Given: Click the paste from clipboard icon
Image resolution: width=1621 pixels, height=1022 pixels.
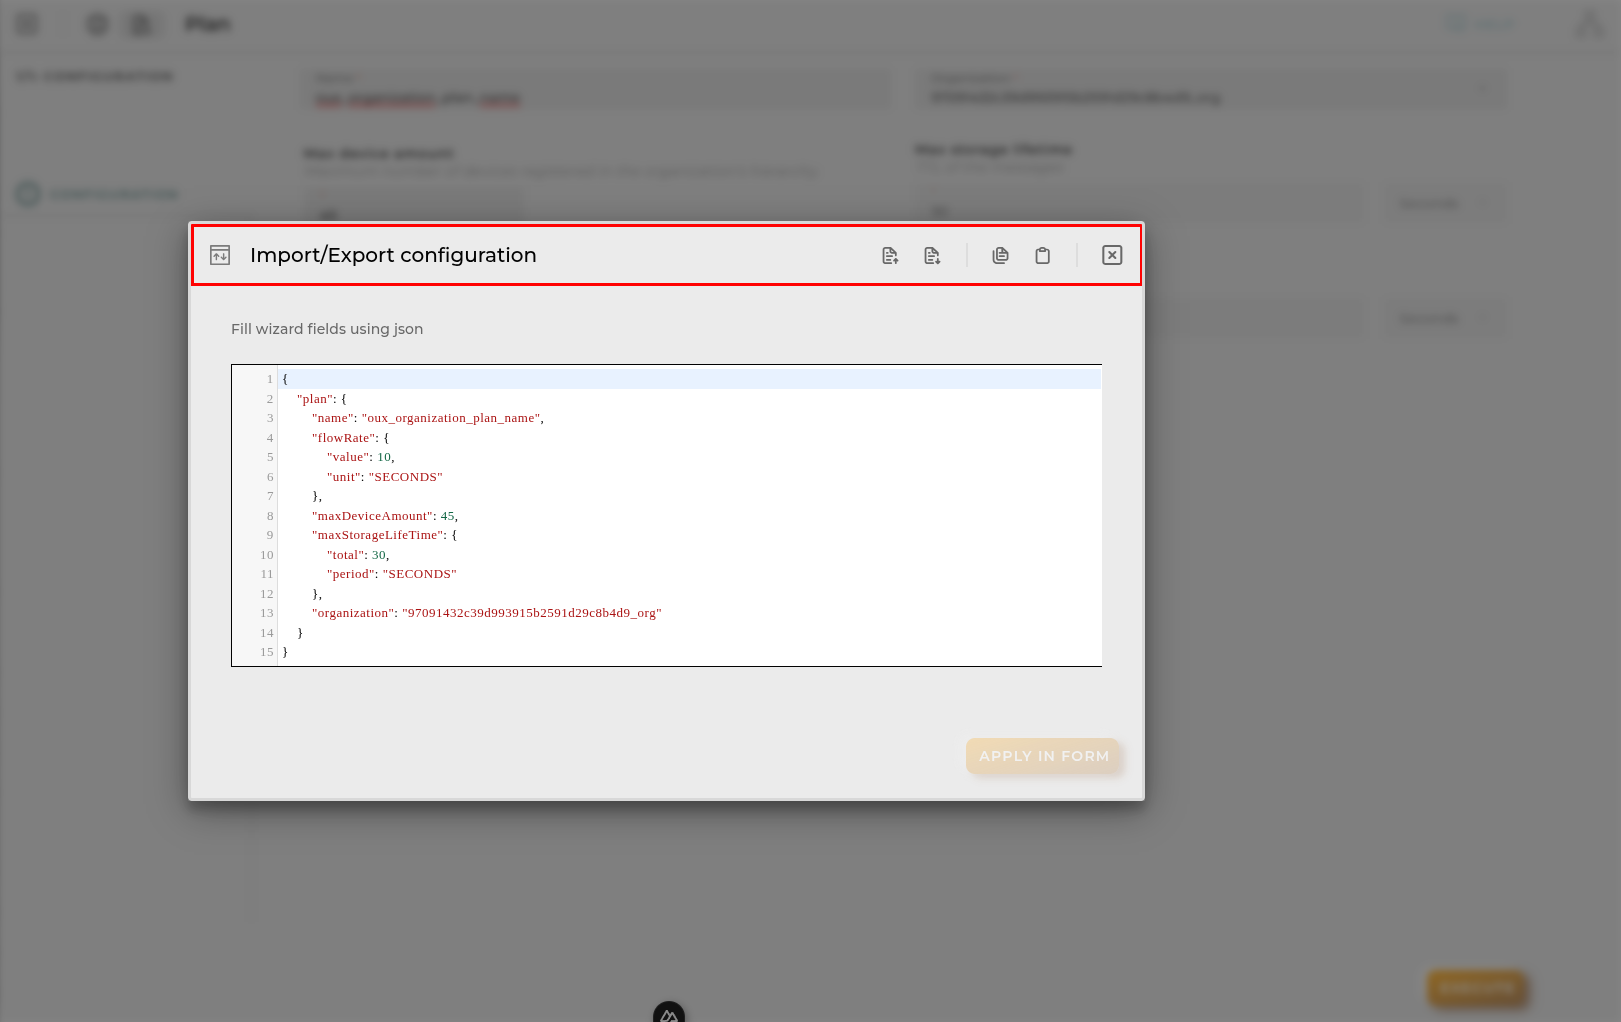Looking at the screenshot, I should (1042, 256).
